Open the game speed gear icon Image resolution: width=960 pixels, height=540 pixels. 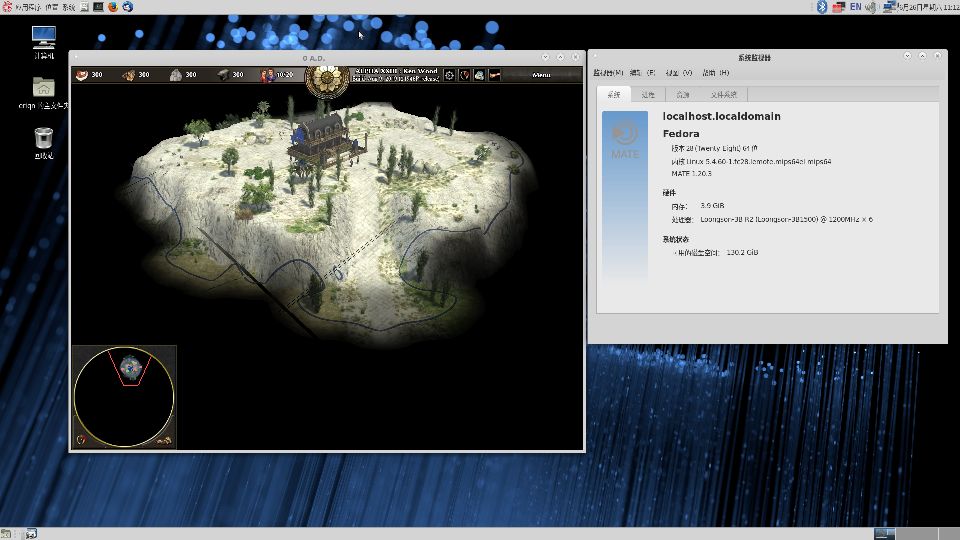click(449, 75)
